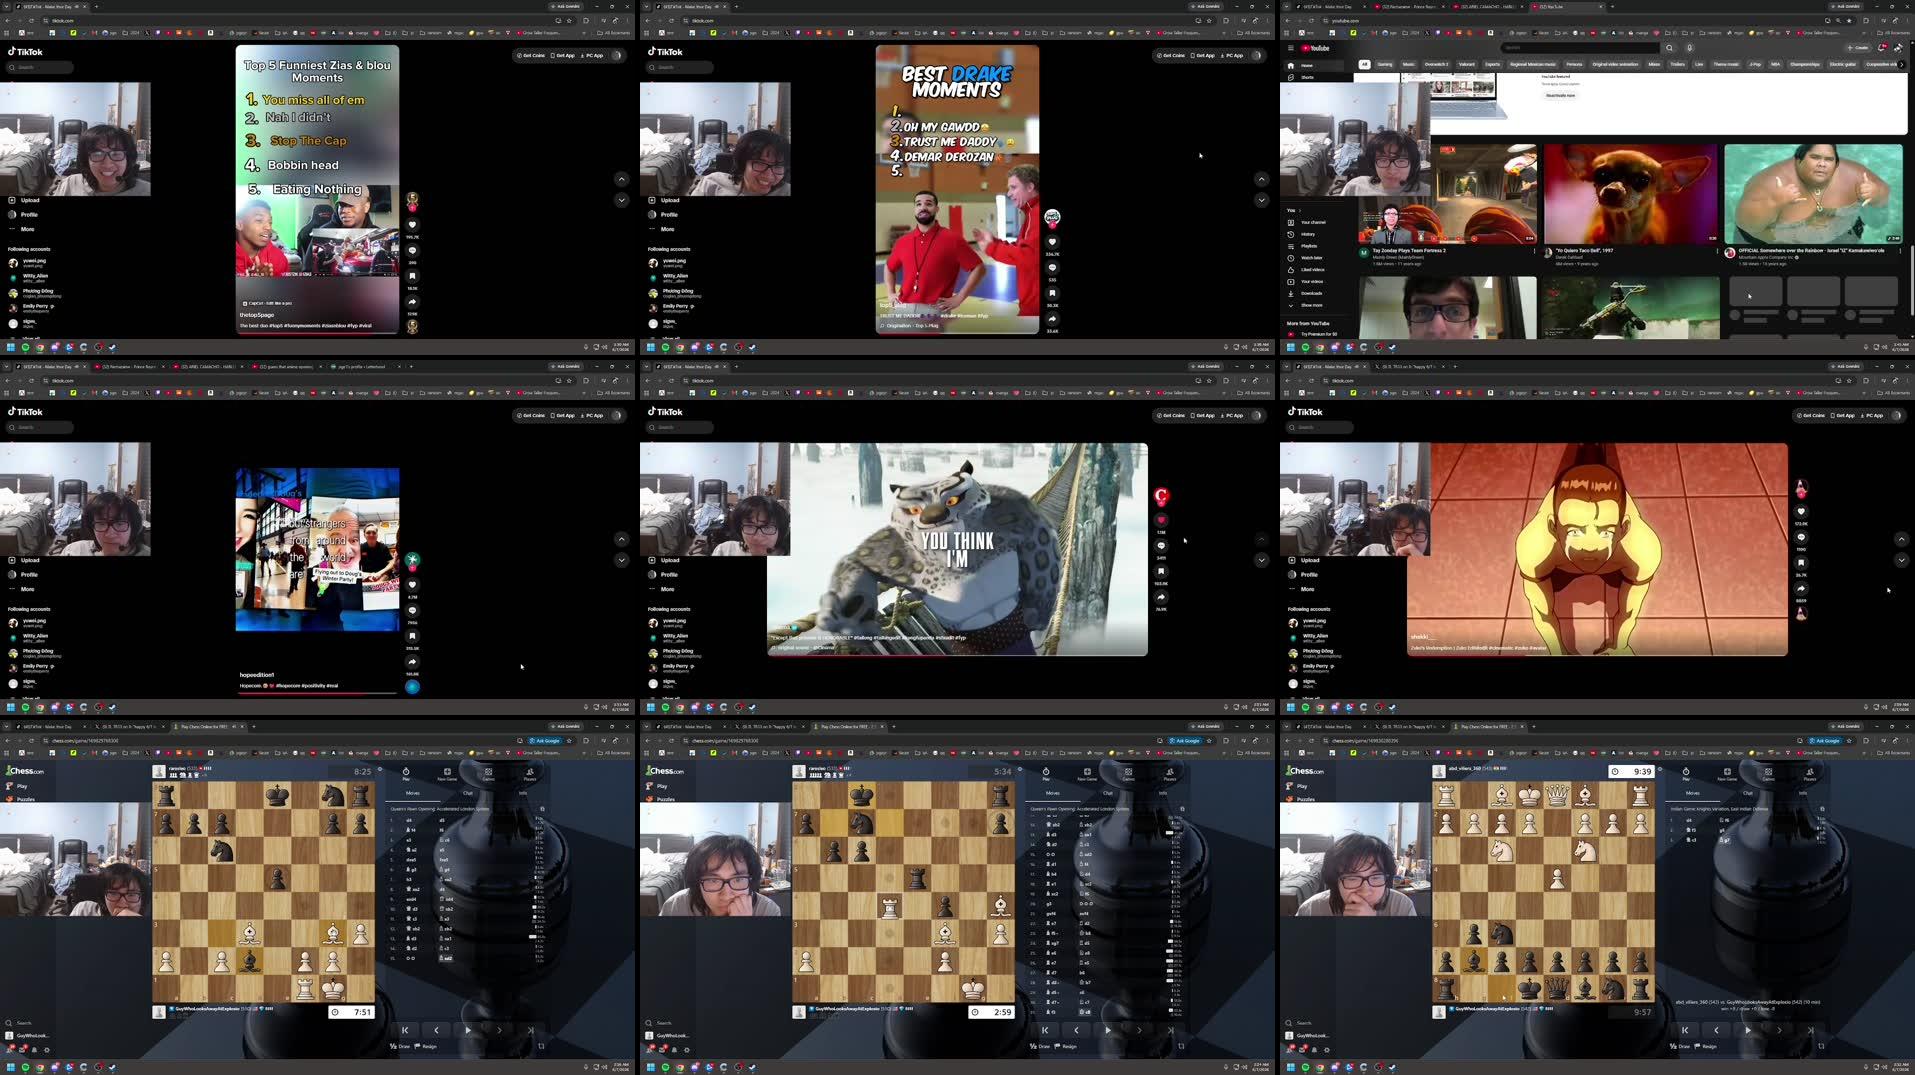
Task: Click YouTube search input field
Action: click(x=1579, y=48)
